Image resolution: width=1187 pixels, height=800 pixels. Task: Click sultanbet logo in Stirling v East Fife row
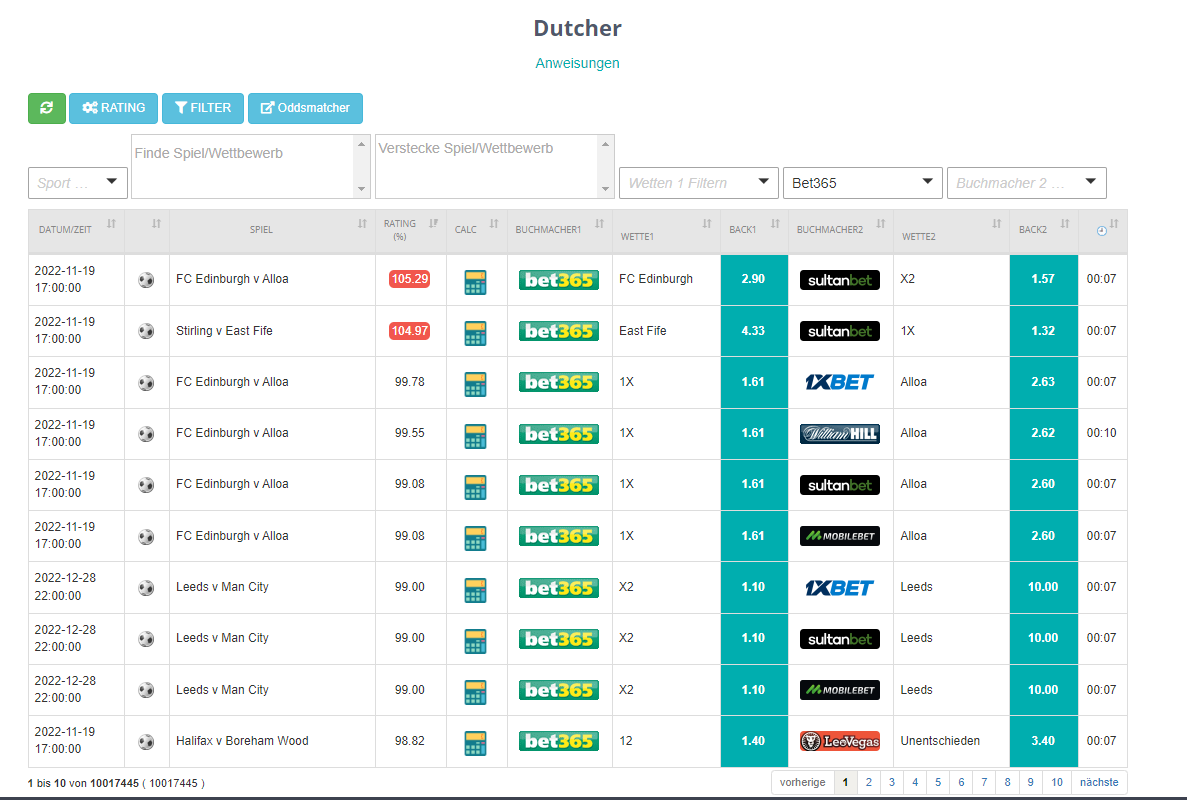click(x=840, y=332)
